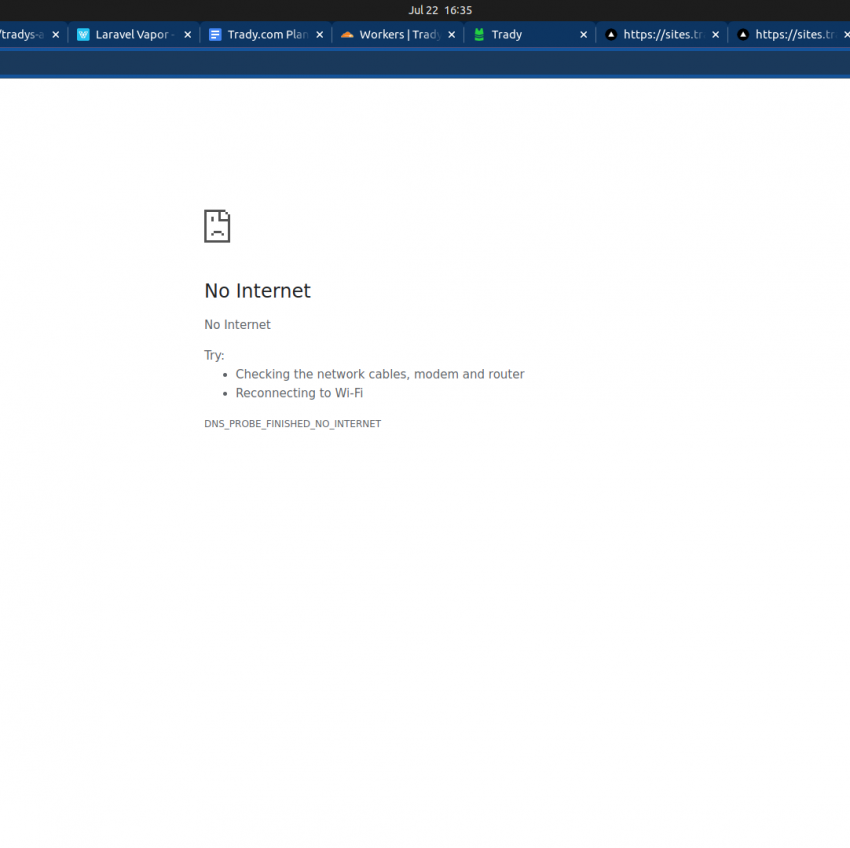The height and width of the screenshot is (848, 850).
Task: Close the rightmost https://sites tab
Action: 846,35
